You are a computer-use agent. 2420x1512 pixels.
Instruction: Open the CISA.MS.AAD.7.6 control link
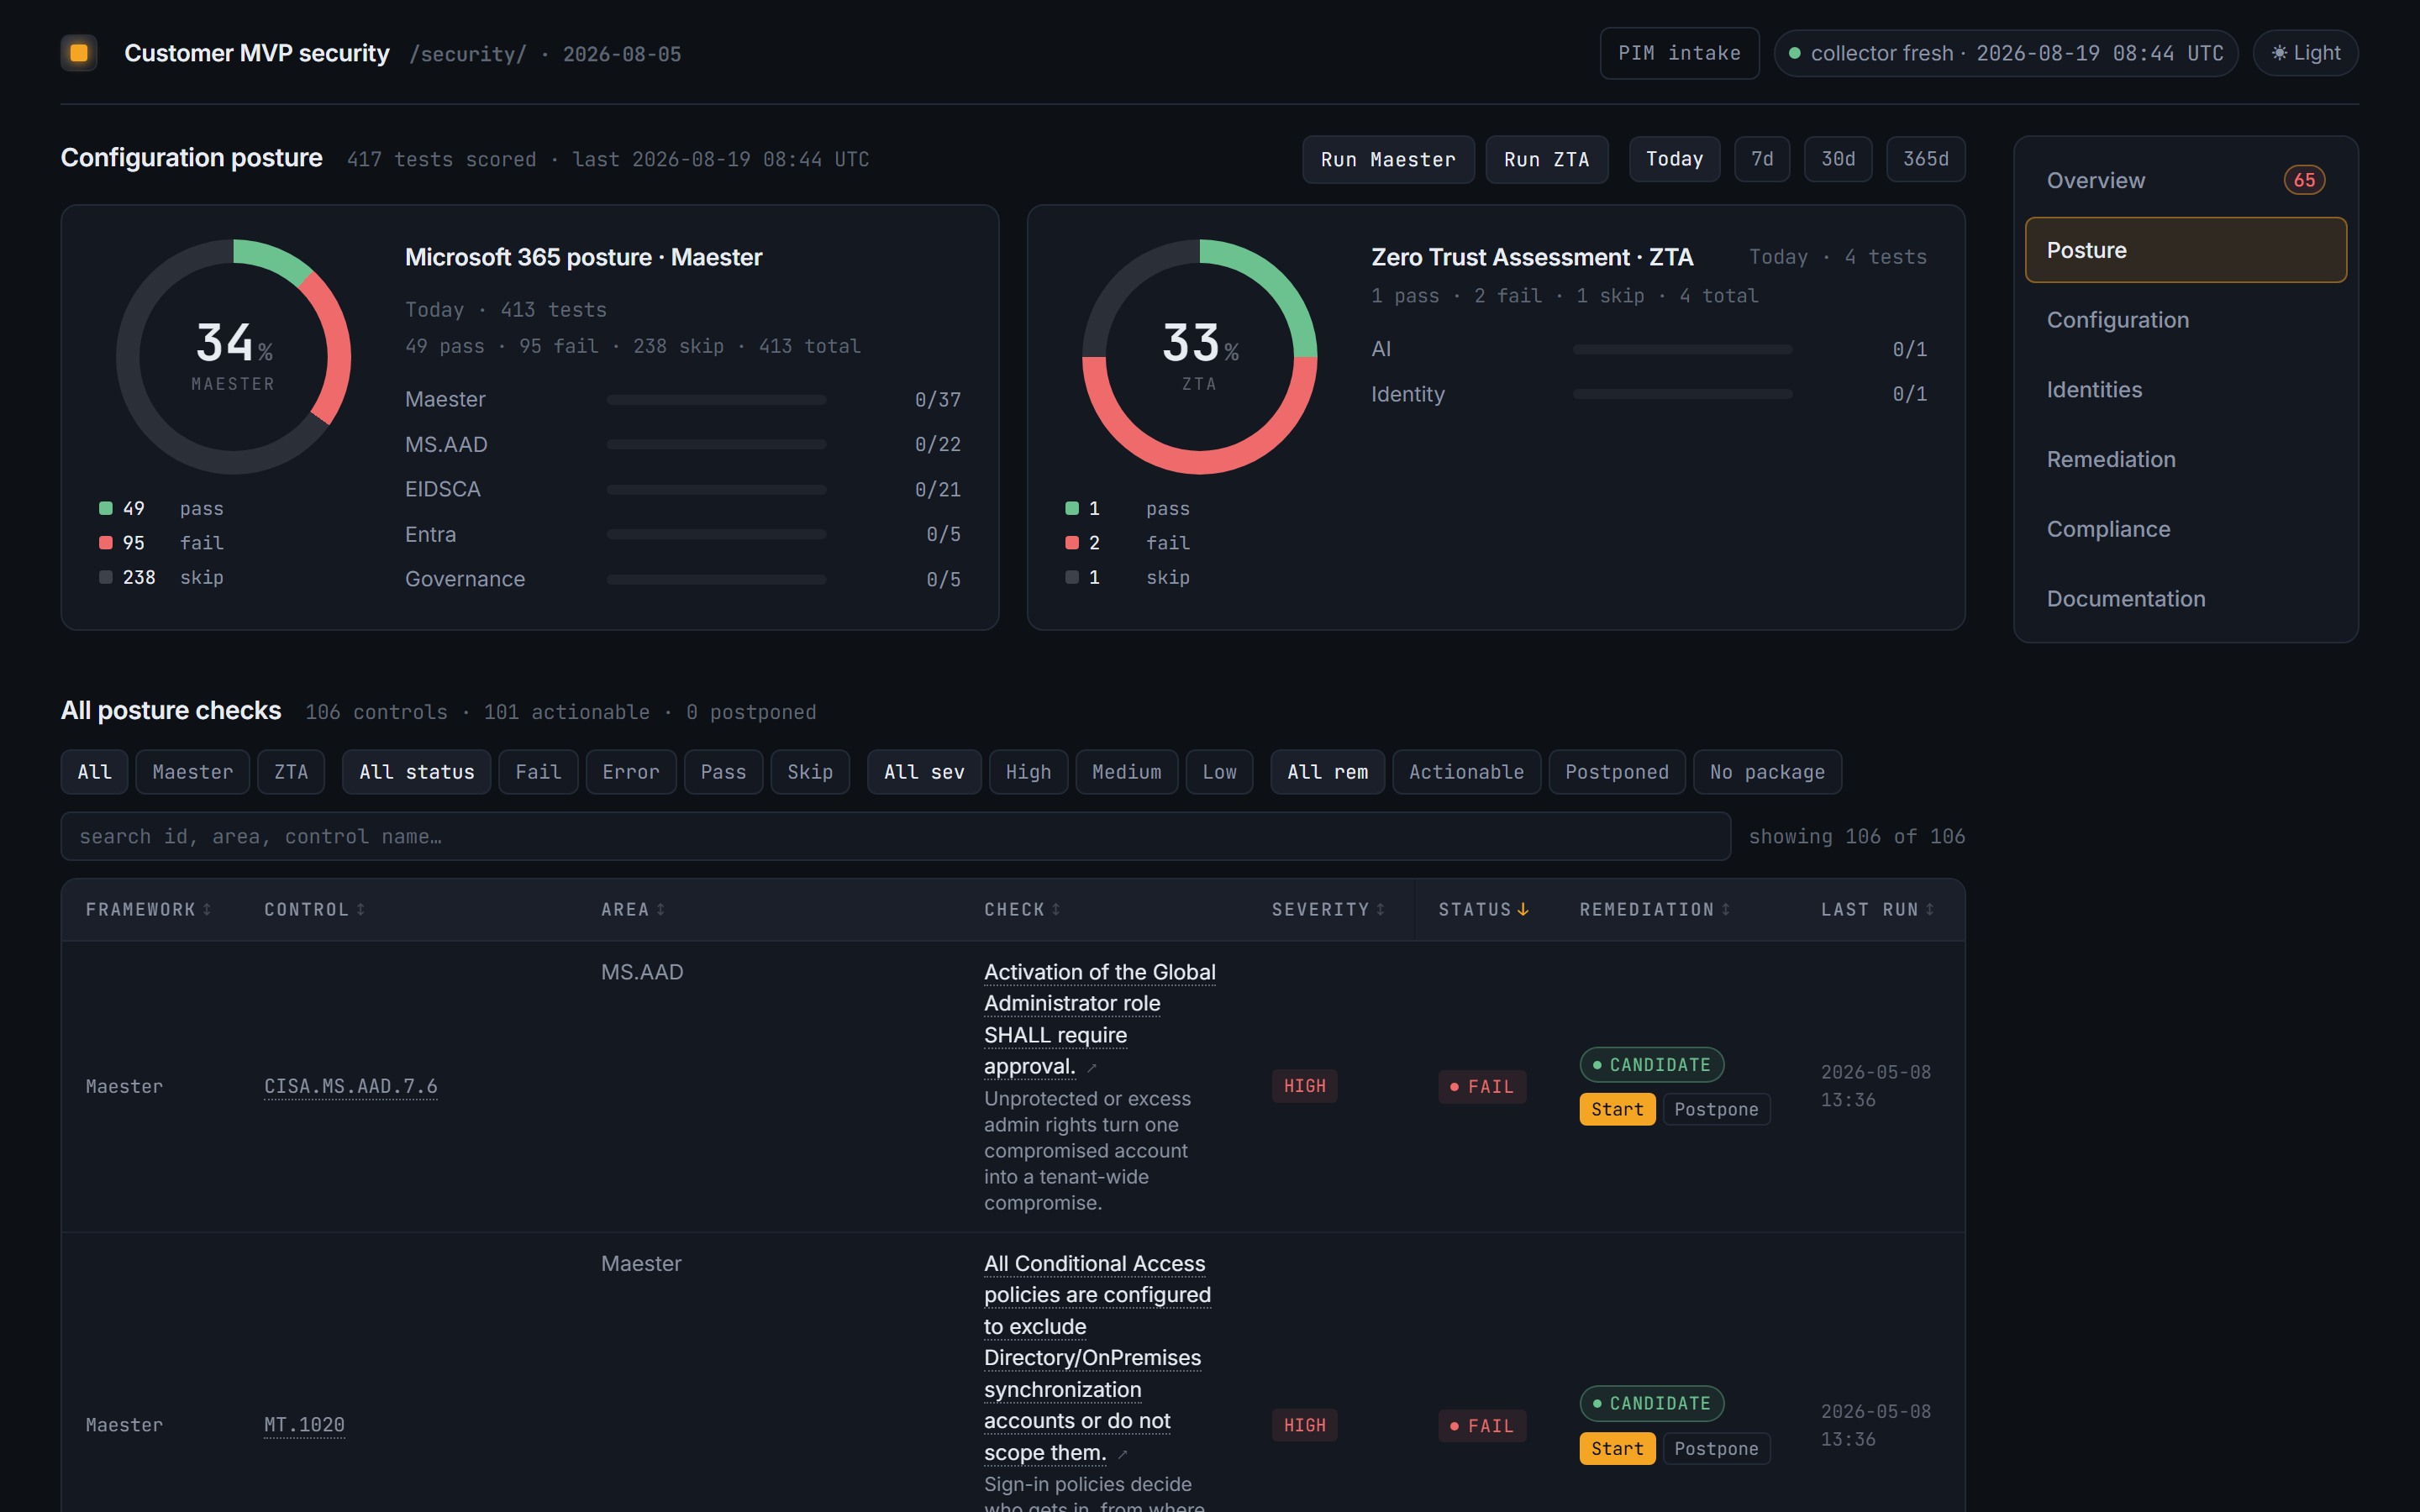(x=351, y=1086)
